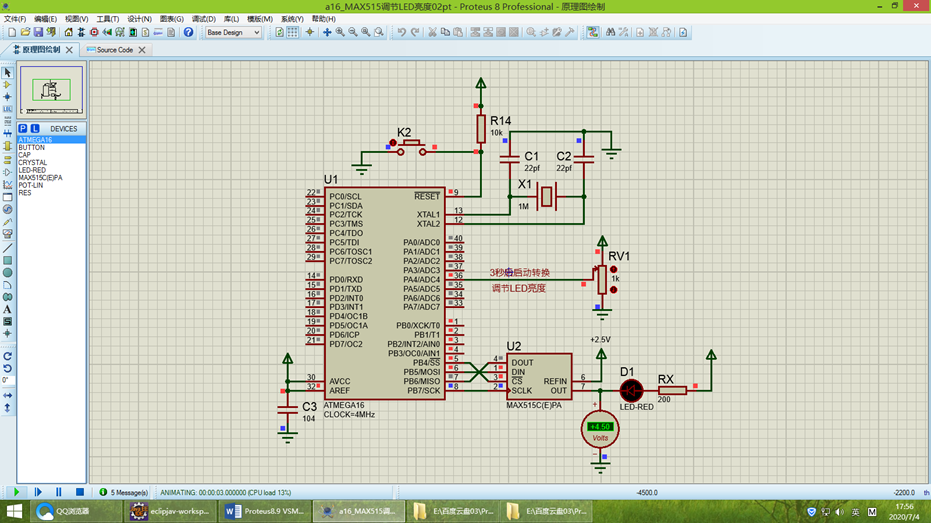Screen dimensions: 931x524
Task: Toggle false origin crosshair icon
Action: 309,33
